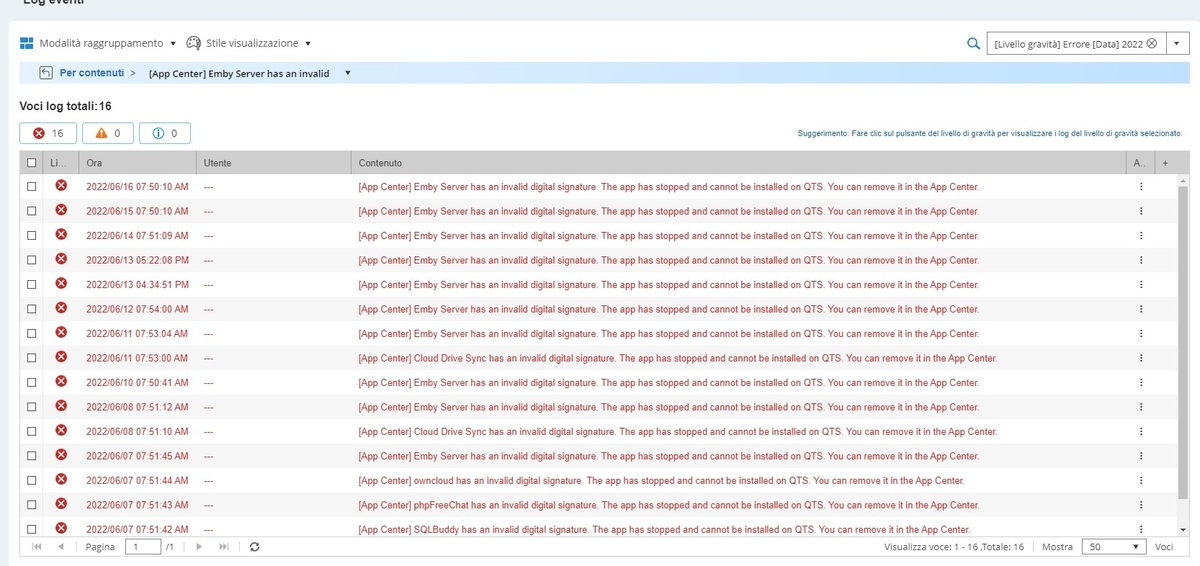Viewport: 1200px width, 566px height.
Task: Go to next page of logs
Action: point(199,547)
